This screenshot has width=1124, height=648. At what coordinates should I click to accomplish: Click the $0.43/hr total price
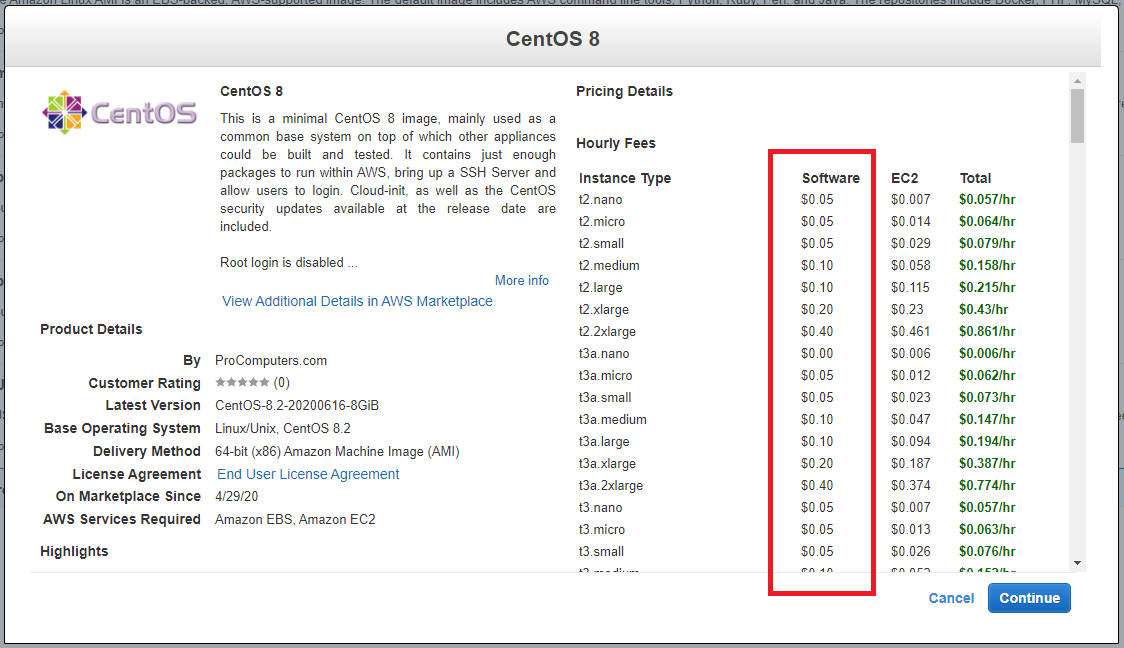[984, 310]
